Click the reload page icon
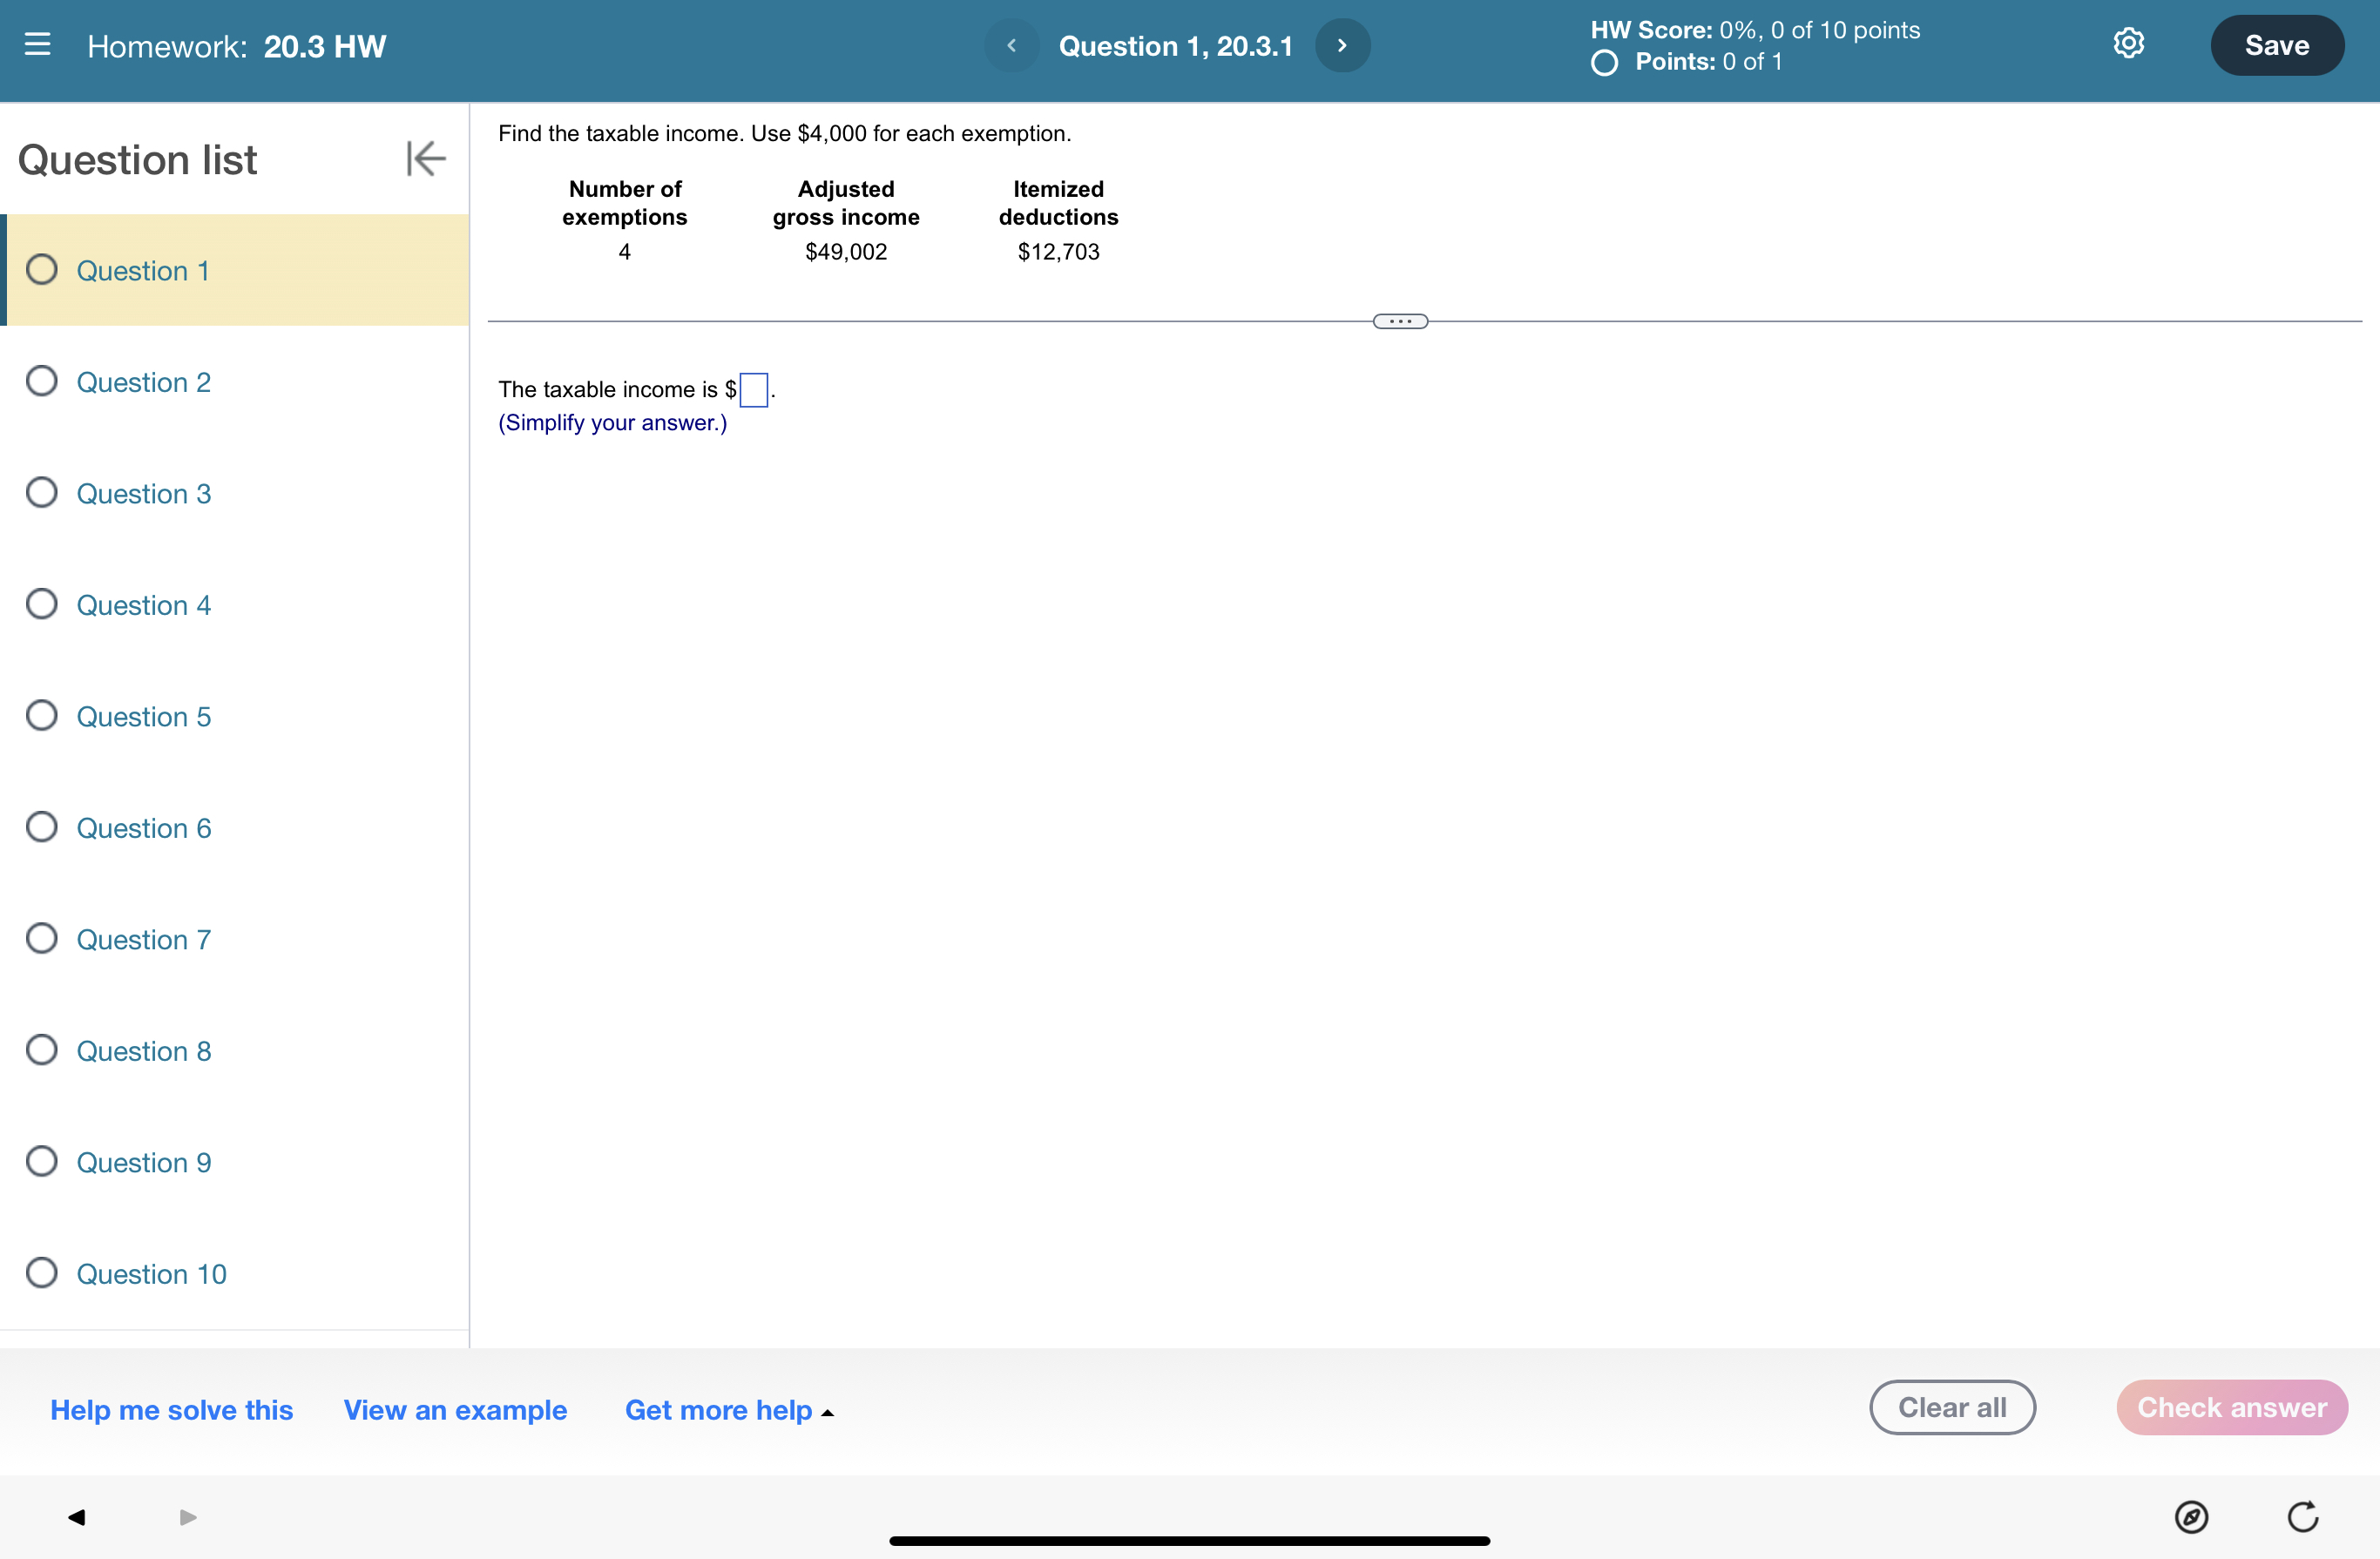The image size is (2380, 1559). pos(2302,1517)
